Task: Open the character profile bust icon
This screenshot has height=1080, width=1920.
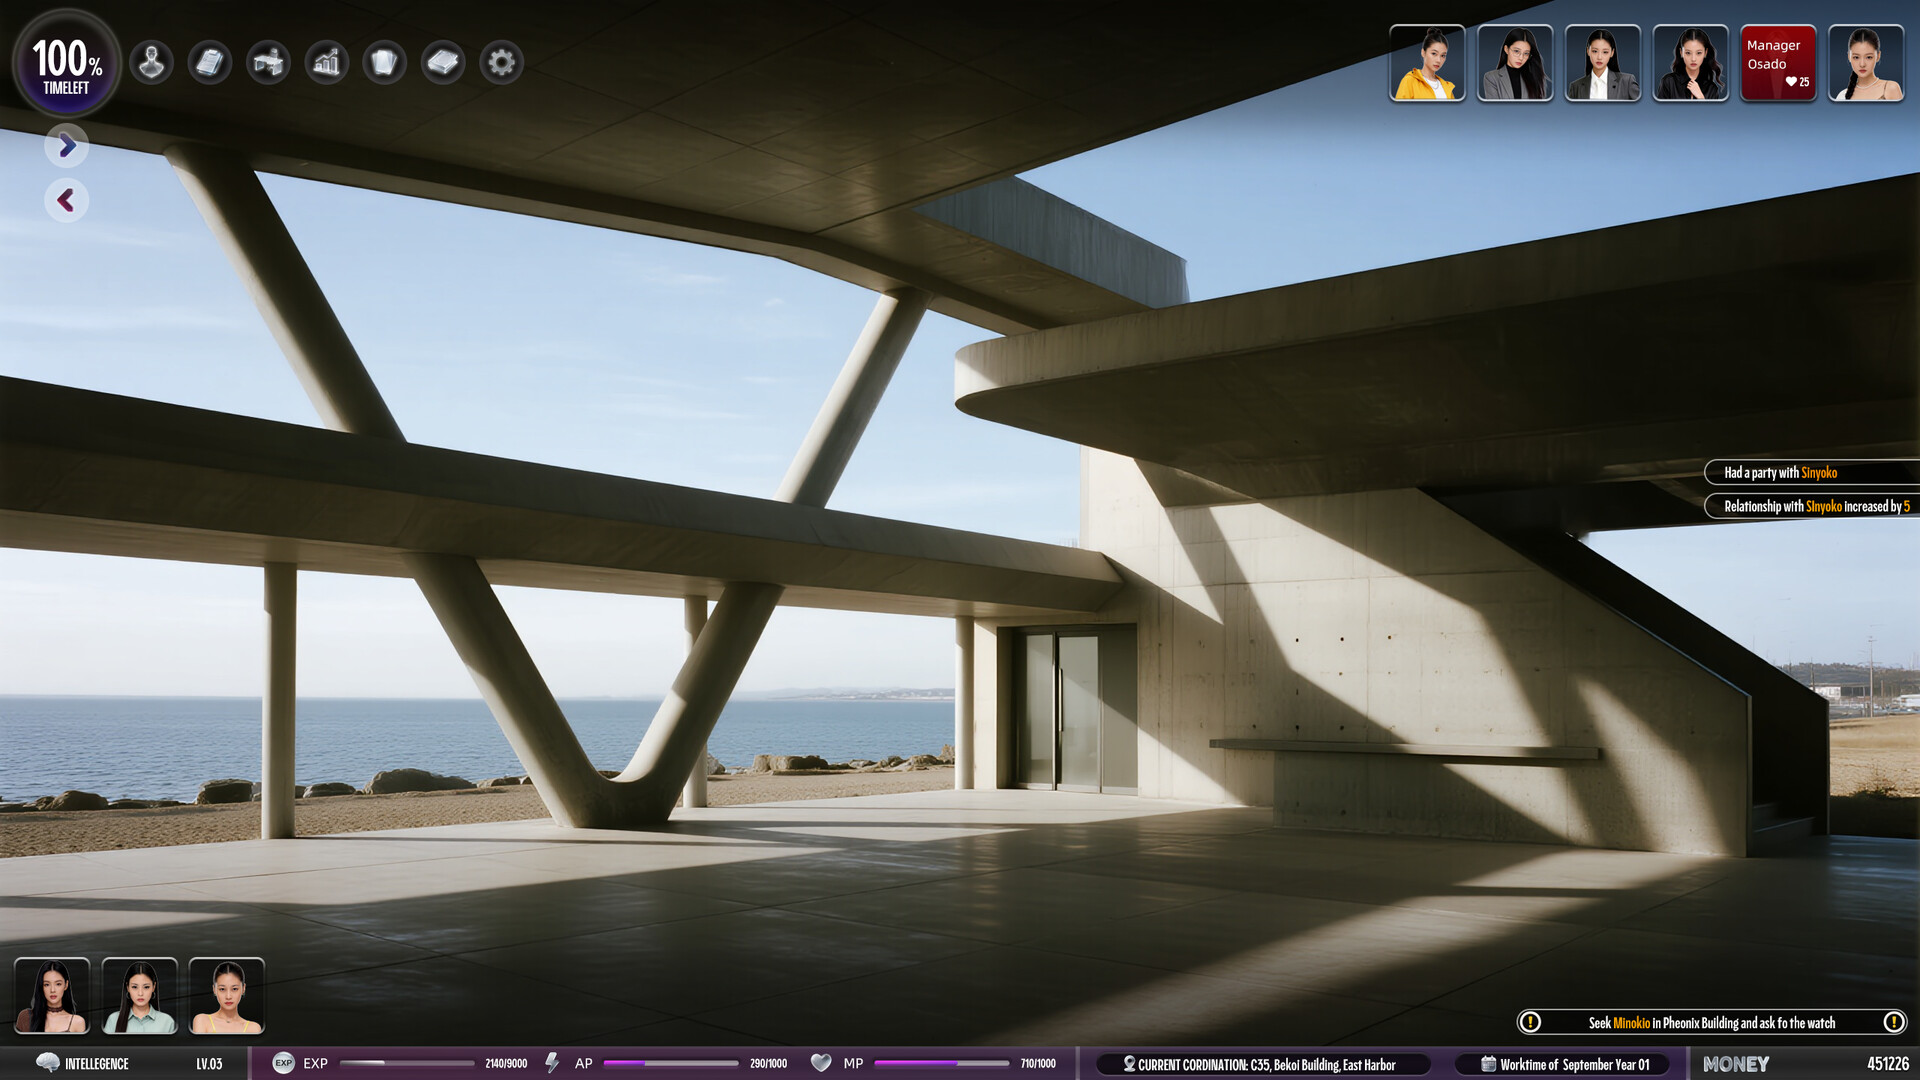Action: pyautogui.click(x=152, y=63)
